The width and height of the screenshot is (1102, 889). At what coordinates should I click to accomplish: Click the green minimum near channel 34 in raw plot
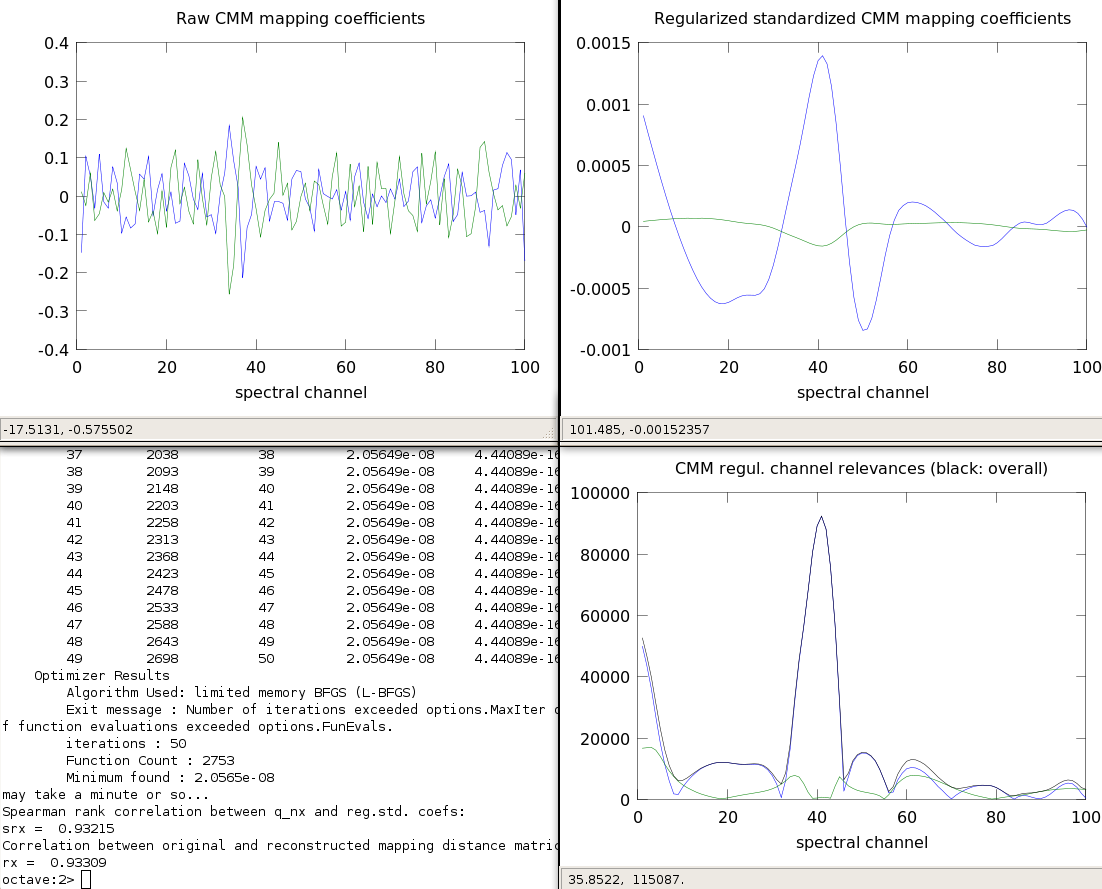tap(229, 292)
